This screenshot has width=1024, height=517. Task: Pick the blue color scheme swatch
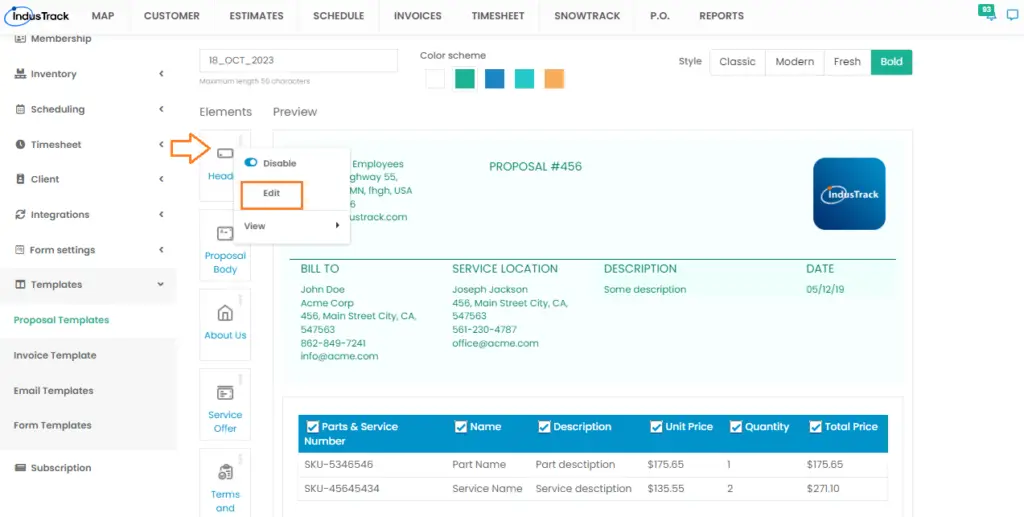pyautogui.click(x=494, y=79)
